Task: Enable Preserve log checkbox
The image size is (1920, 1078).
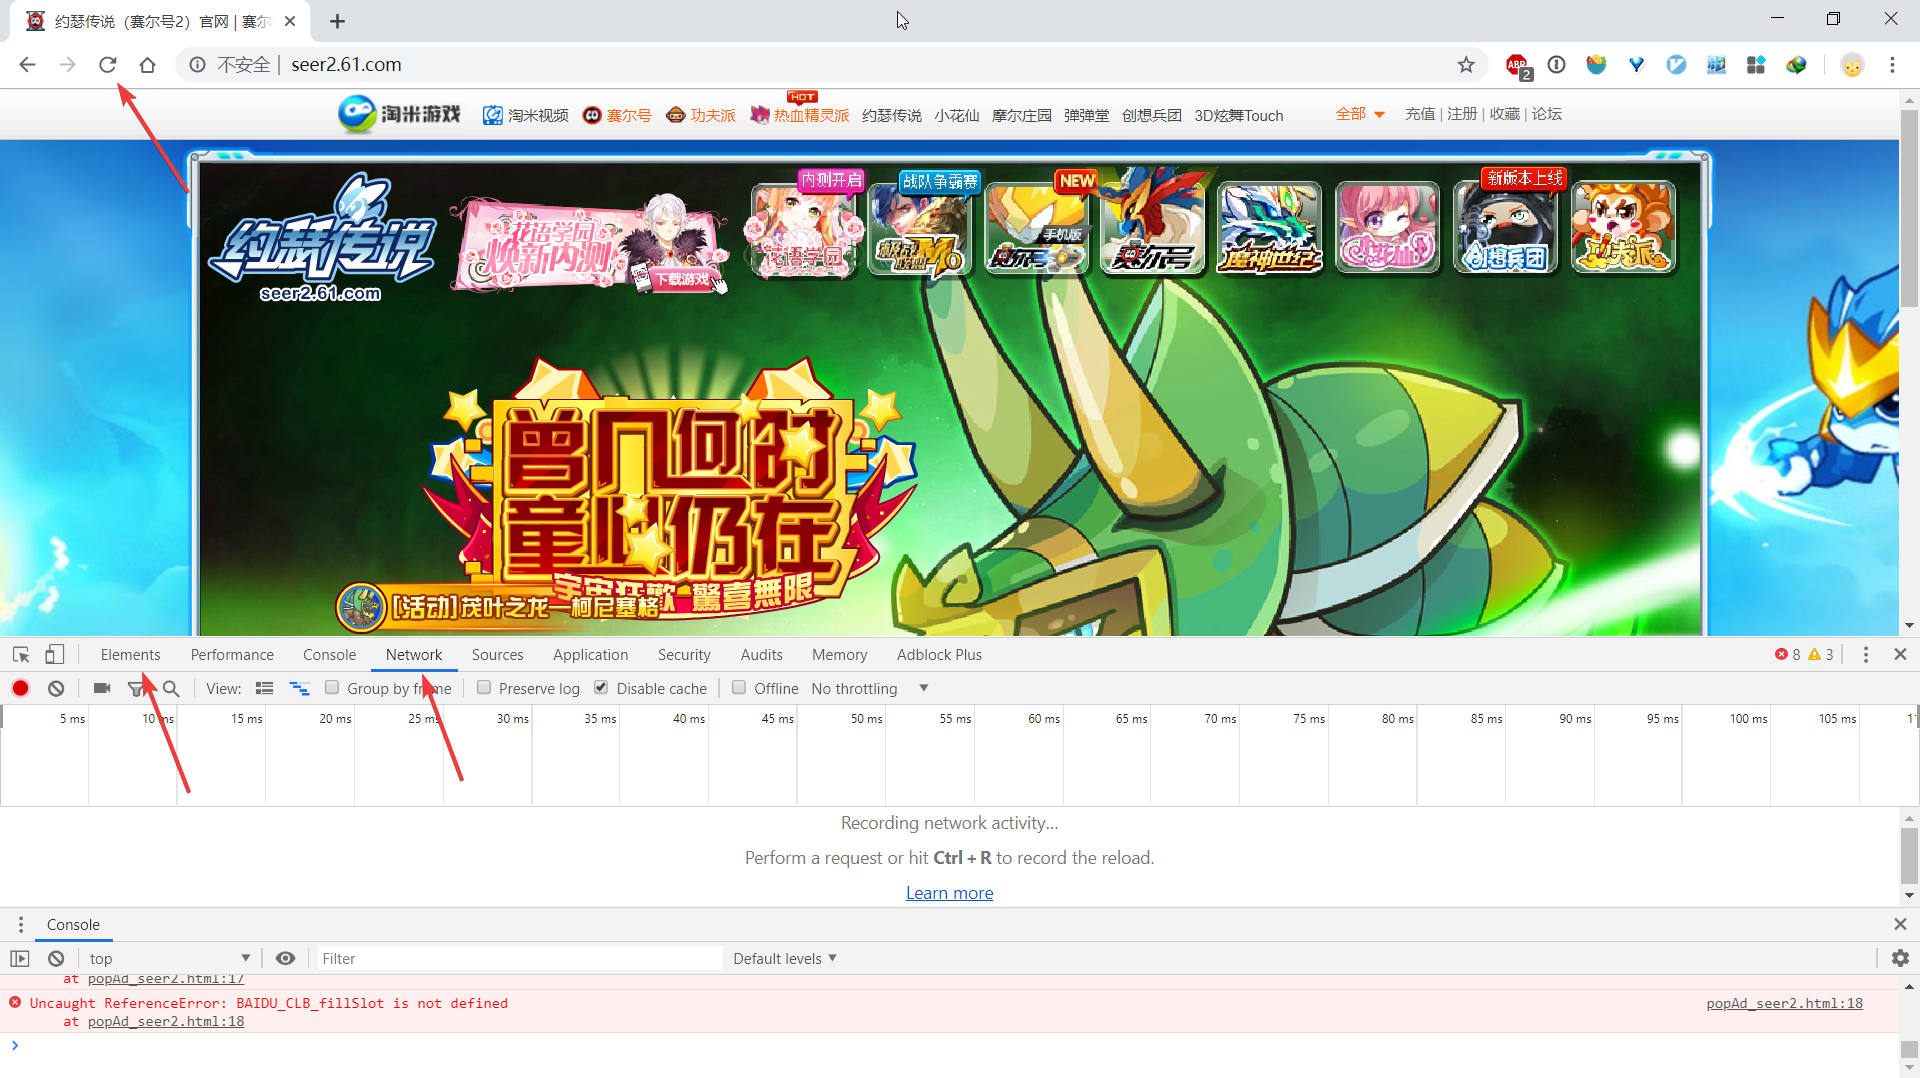Action: tap(484, 687)
